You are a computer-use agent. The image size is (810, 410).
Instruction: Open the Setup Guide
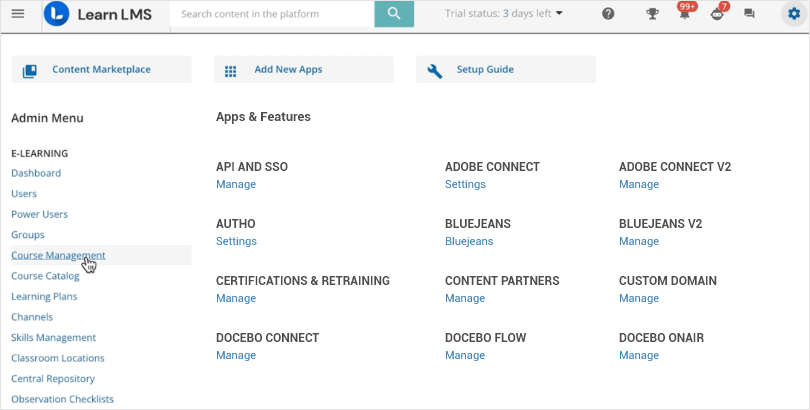[x=506, y=69]
